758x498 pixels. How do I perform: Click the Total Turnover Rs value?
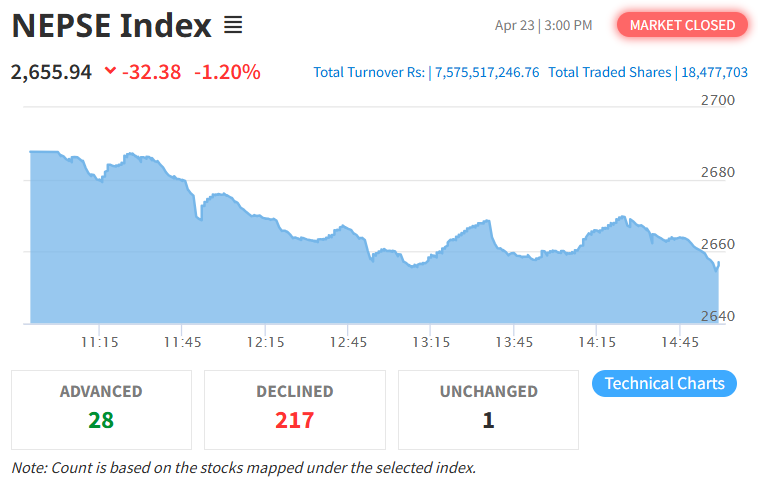[487, 72]
